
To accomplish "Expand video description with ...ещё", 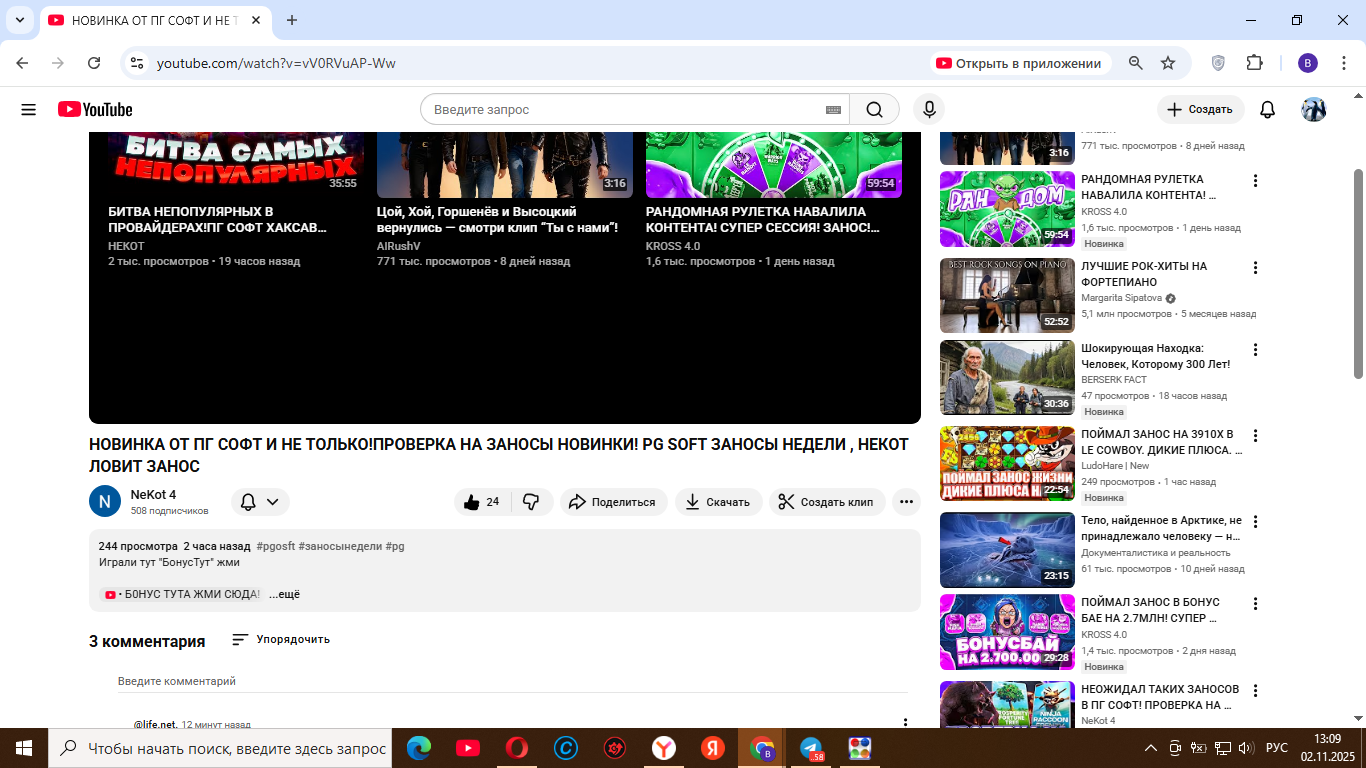I will coord(284,594).
